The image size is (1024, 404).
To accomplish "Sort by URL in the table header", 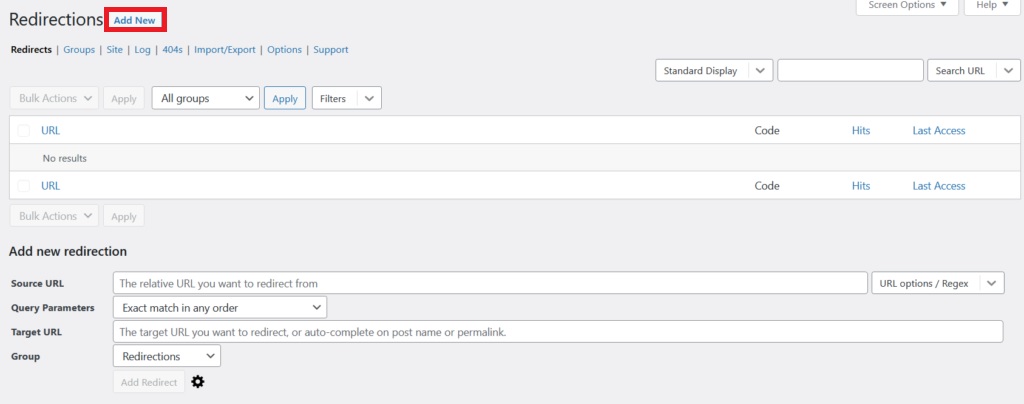I will pyautogui.click(x=50, y=131).
